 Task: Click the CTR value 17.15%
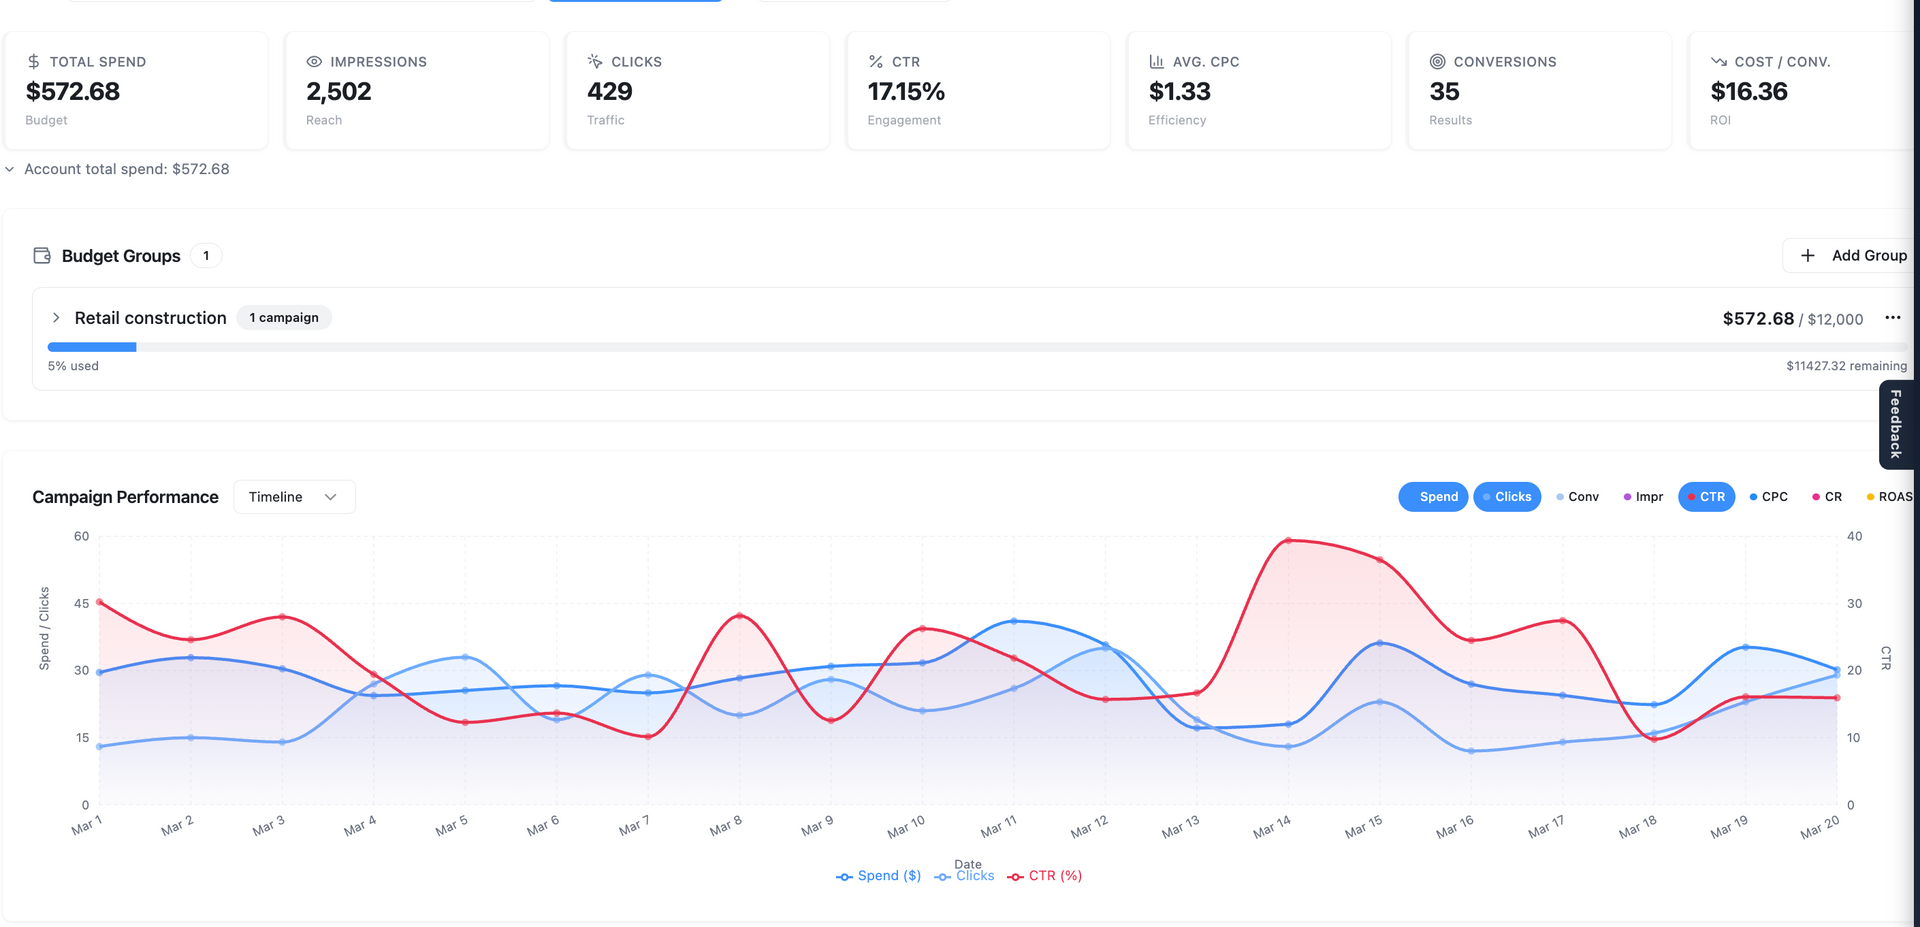[x=906, y=92]
